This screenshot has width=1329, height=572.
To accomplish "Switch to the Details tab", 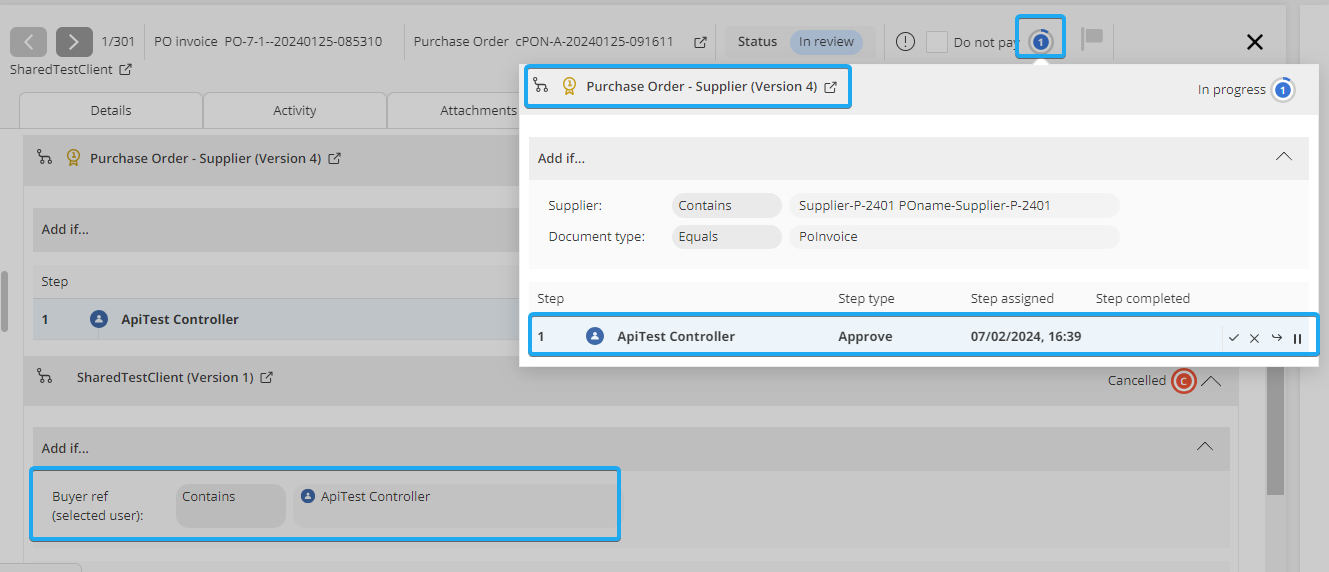I will (110, 110).
